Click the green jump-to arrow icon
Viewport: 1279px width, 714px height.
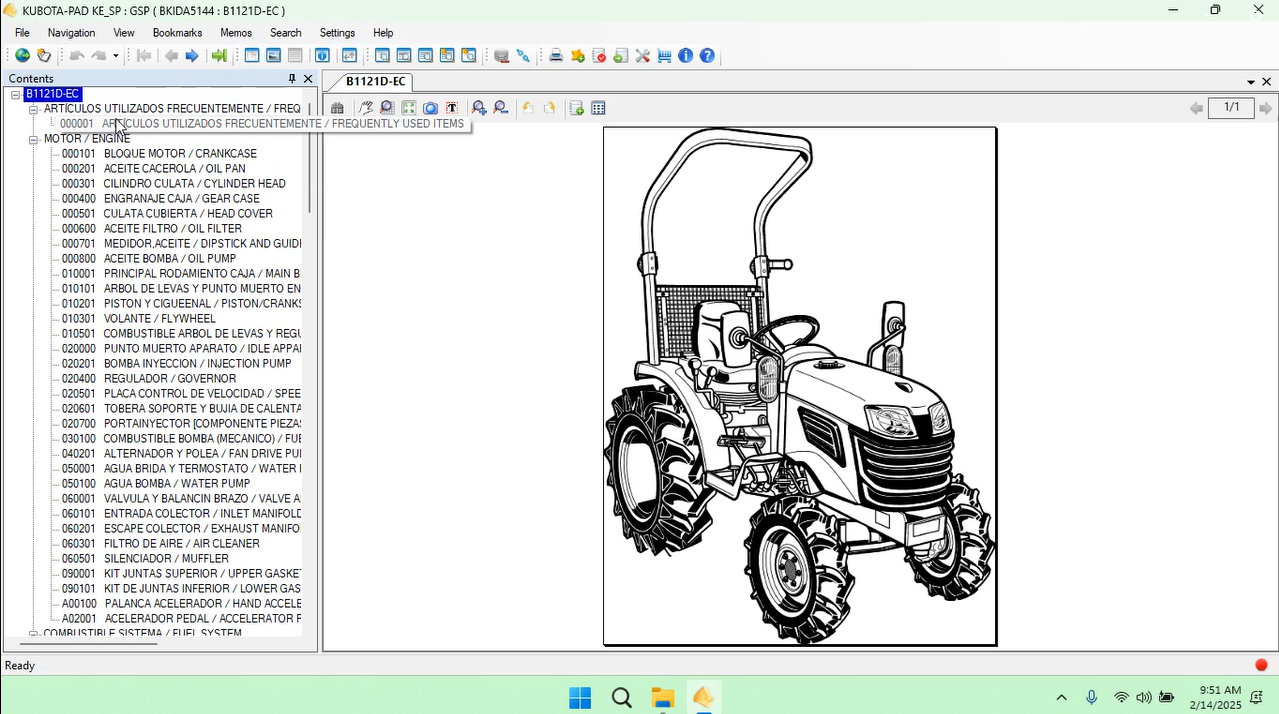[219, 56]
